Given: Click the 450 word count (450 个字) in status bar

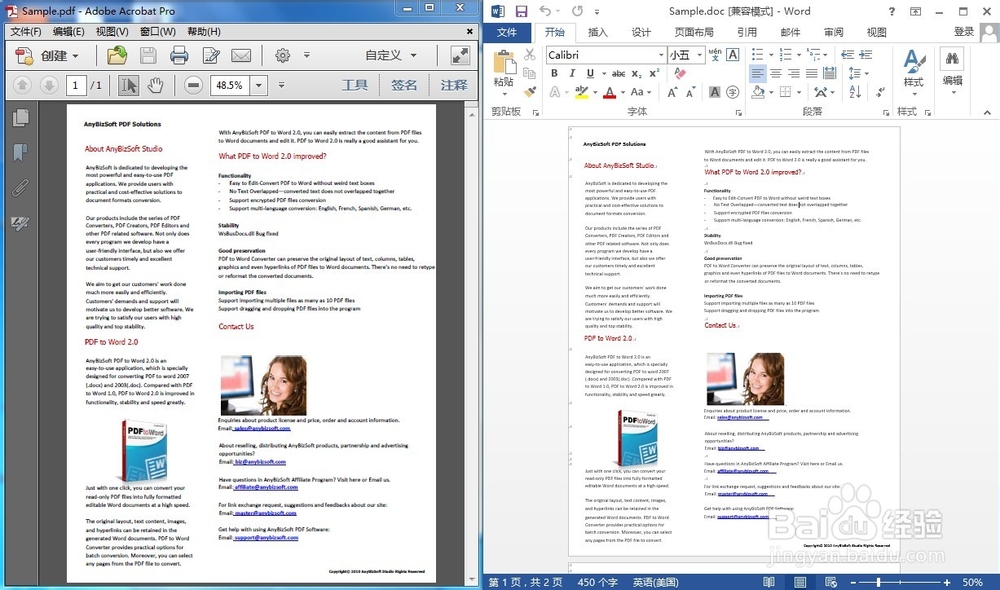Looking at the screenshot, I should 598,582.
